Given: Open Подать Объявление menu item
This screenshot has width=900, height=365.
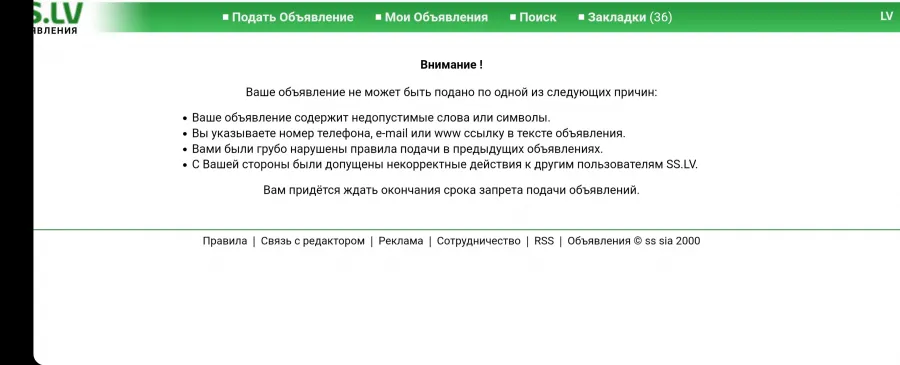Looking at the screenshot, I should (x=292, y=17).
